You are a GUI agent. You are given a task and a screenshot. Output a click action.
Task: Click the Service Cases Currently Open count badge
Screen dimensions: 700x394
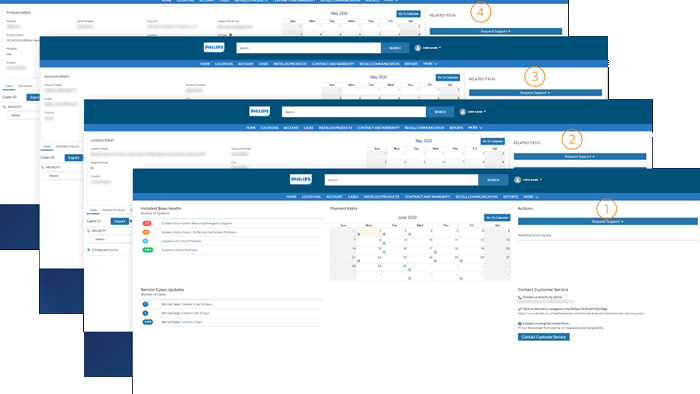[147, 322]
